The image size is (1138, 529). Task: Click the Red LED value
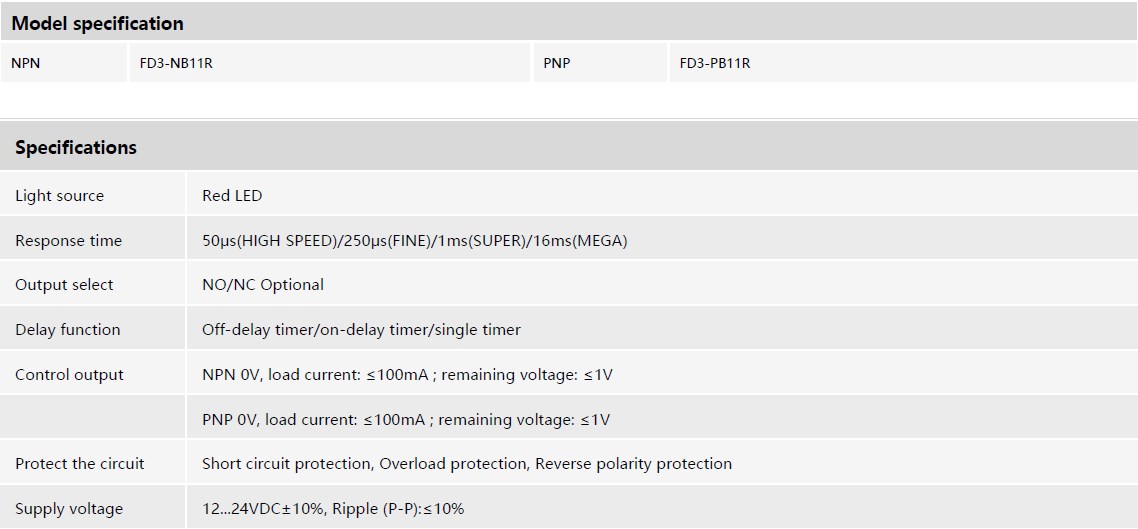pyautogui.click(x=232, y=196)
